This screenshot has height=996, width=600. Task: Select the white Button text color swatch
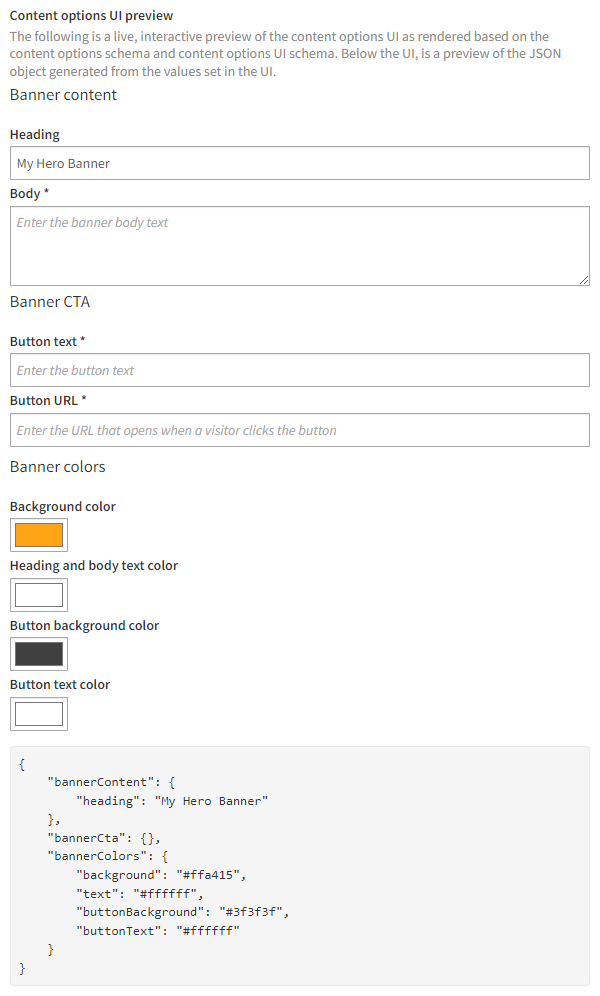coord(38,713)
